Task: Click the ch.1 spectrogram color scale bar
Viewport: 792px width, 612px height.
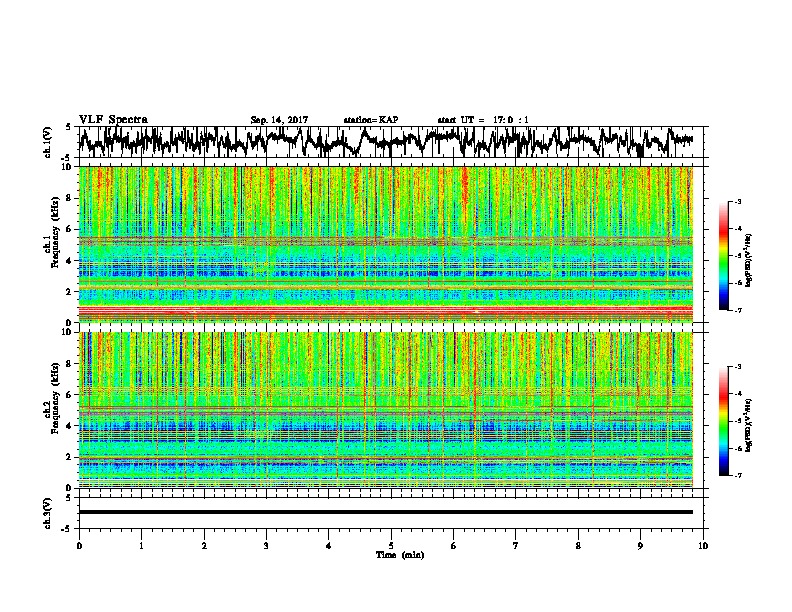Action: click(x=723, y=256)
